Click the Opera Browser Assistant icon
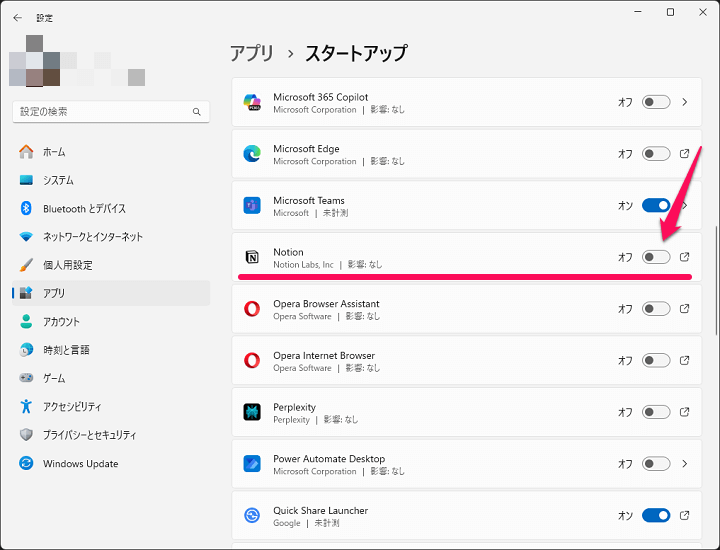 click(252, 309)
